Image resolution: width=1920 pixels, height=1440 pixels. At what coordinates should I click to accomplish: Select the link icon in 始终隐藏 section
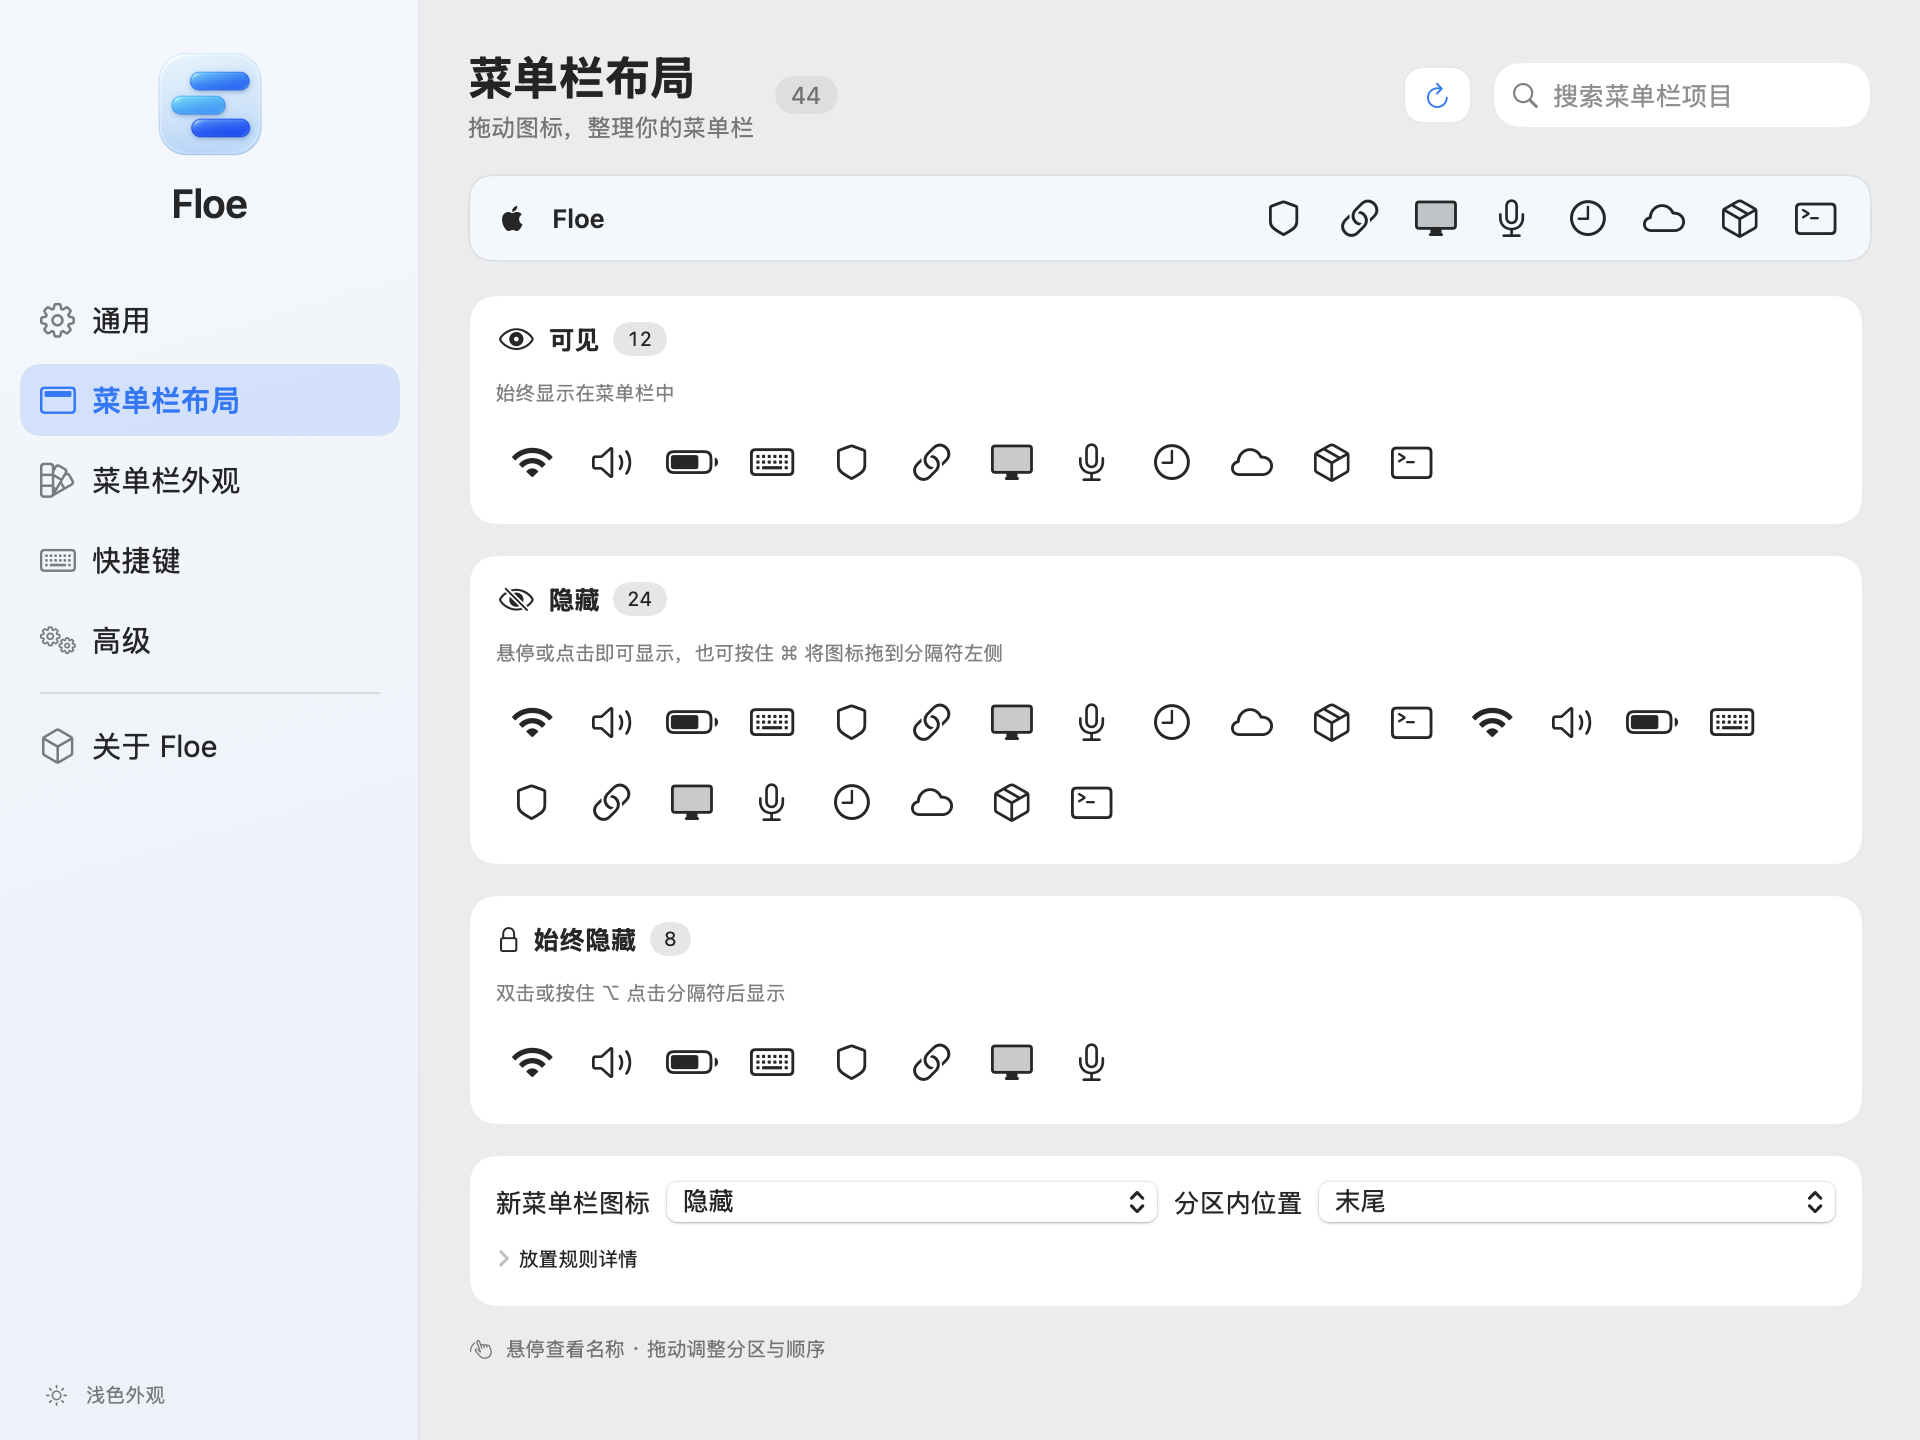pos(932,1062)
